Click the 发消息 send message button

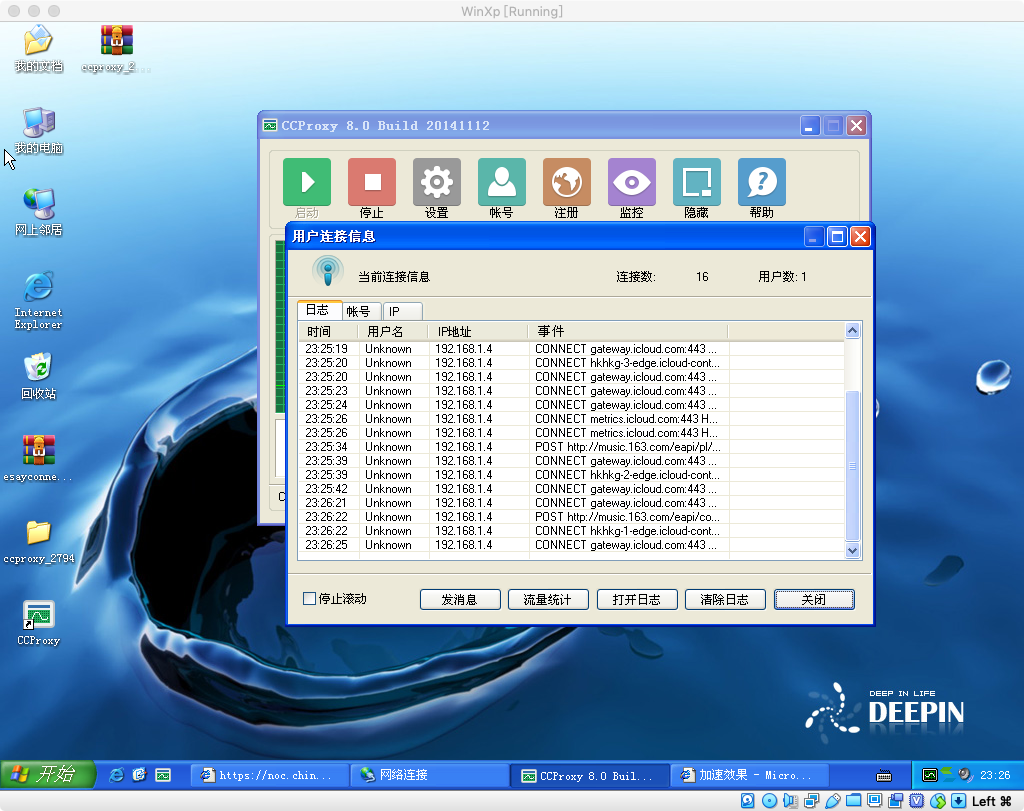pyautogui.click(x=459, y=599)
